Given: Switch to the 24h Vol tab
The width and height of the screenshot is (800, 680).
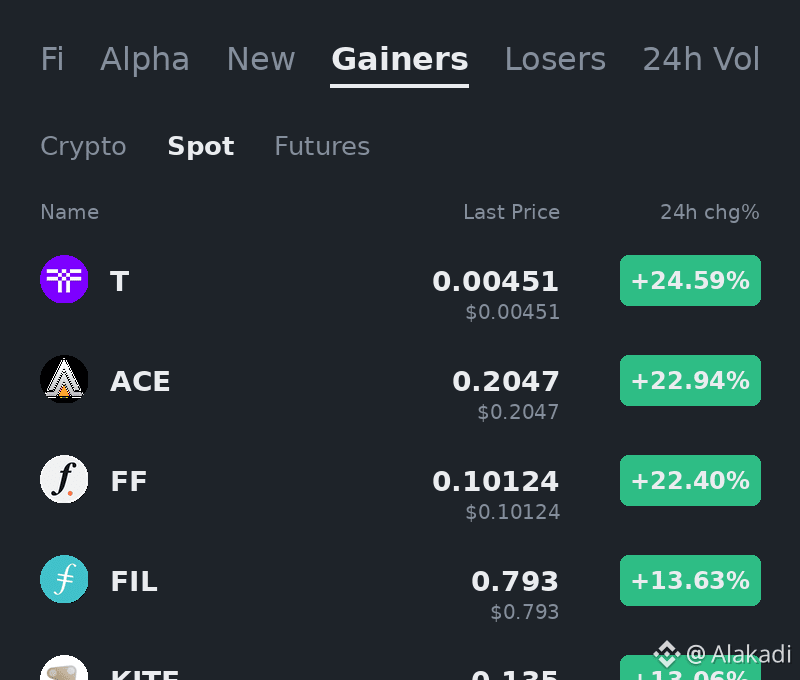Looking at the screenshot, I should [701, 59].
